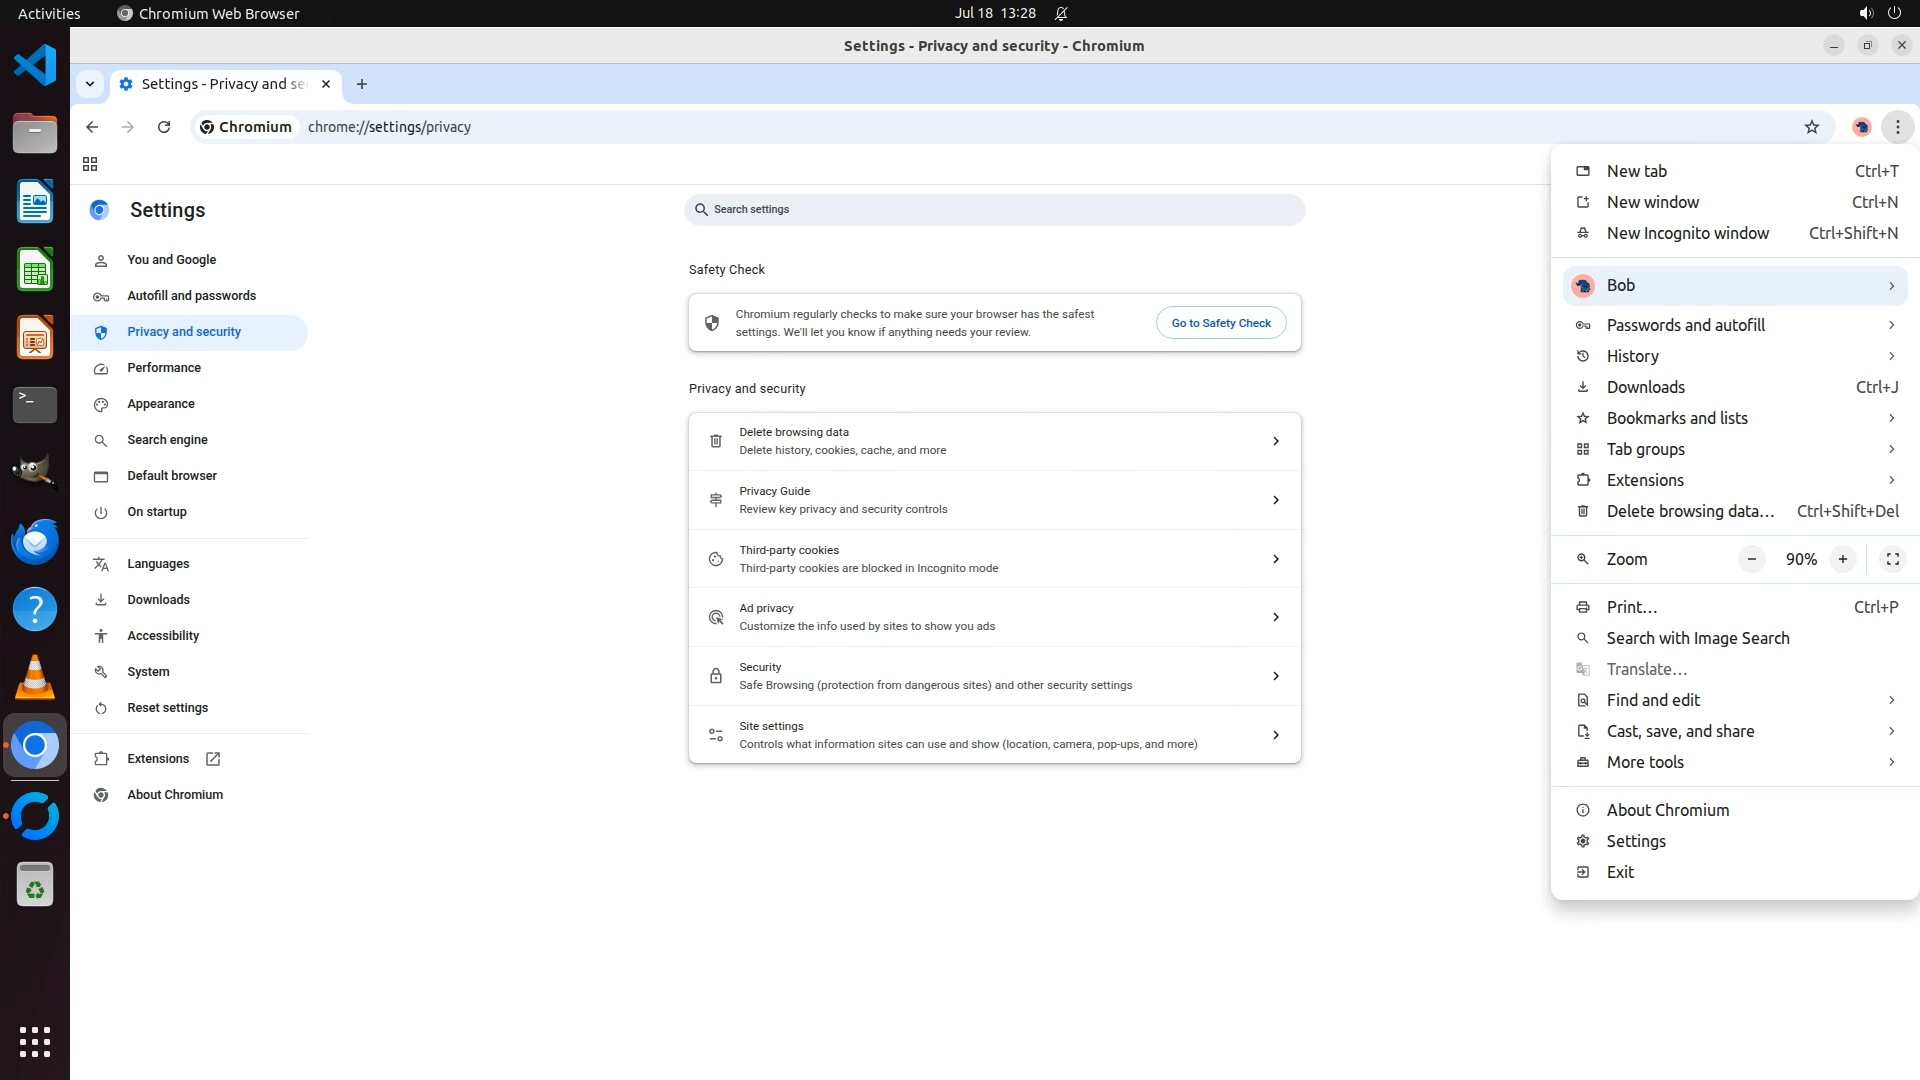Open Appearance in settings sidebar
The image size is (1920, 1080).
[x=161, y=404]
